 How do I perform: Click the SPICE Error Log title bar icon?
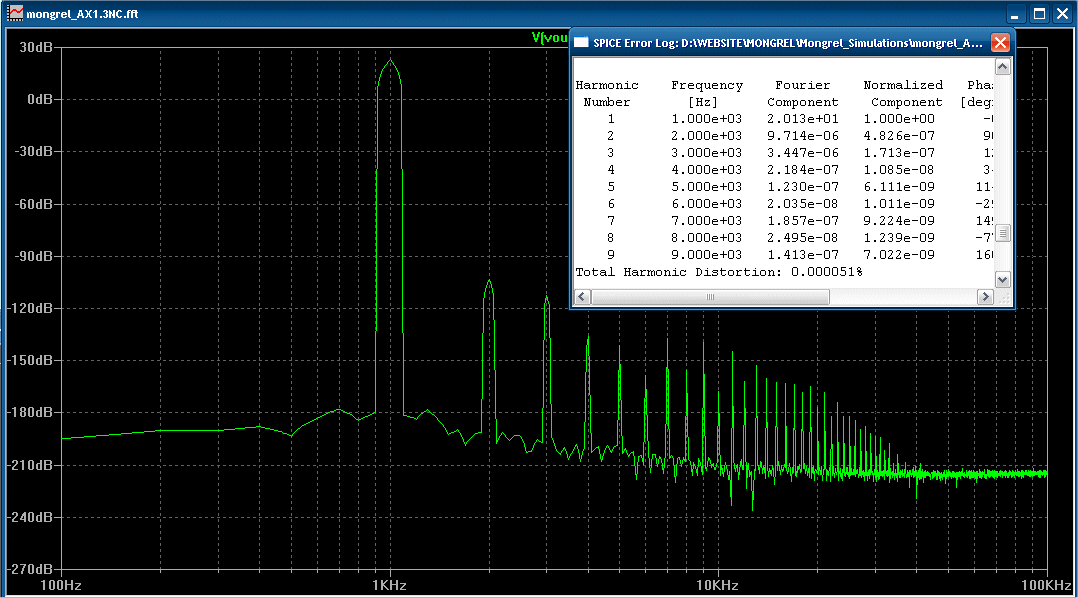pos(582,43)
